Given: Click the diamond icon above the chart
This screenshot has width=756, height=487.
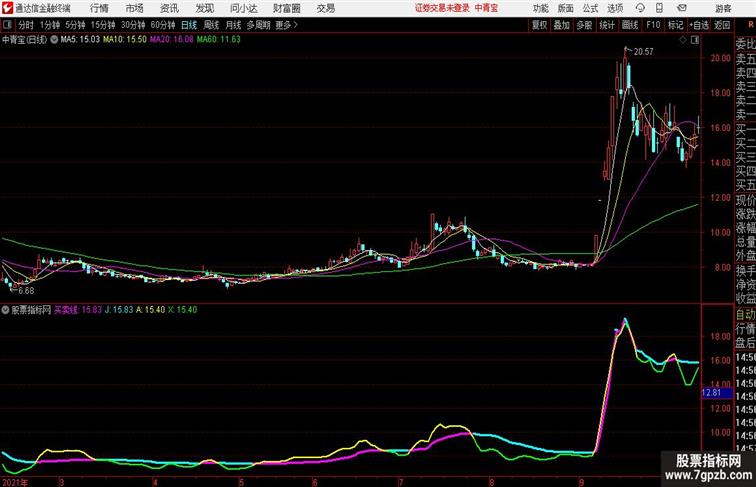Looking at the screenshot, I should [683, 40].
